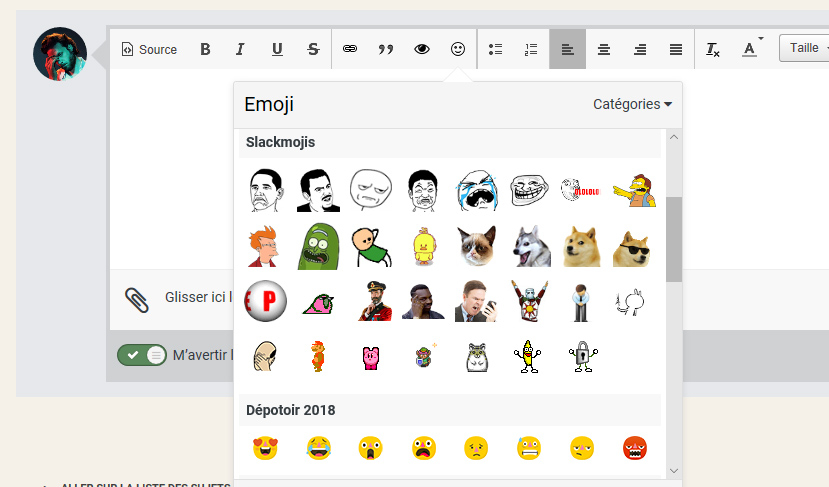Insert the red P ball emoji

265,301
